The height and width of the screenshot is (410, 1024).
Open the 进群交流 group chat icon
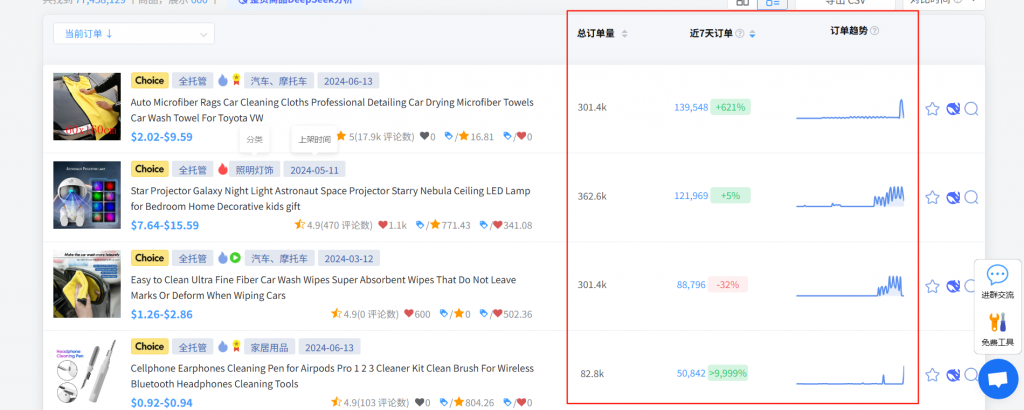pos(997,280)
